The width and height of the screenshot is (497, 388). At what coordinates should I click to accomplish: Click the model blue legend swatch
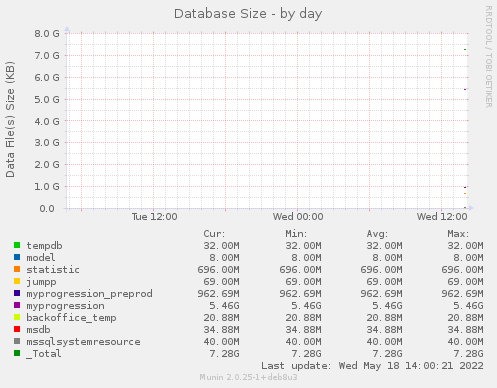[x=17, y=257]
